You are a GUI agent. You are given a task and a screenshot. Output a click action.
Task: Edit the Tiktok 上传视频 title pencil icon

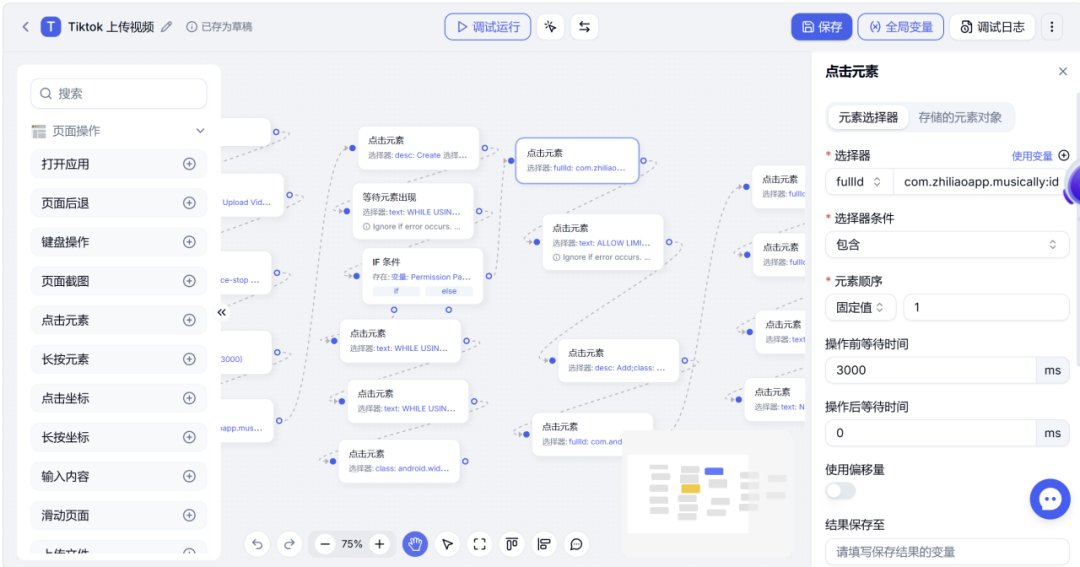point(167,27)
